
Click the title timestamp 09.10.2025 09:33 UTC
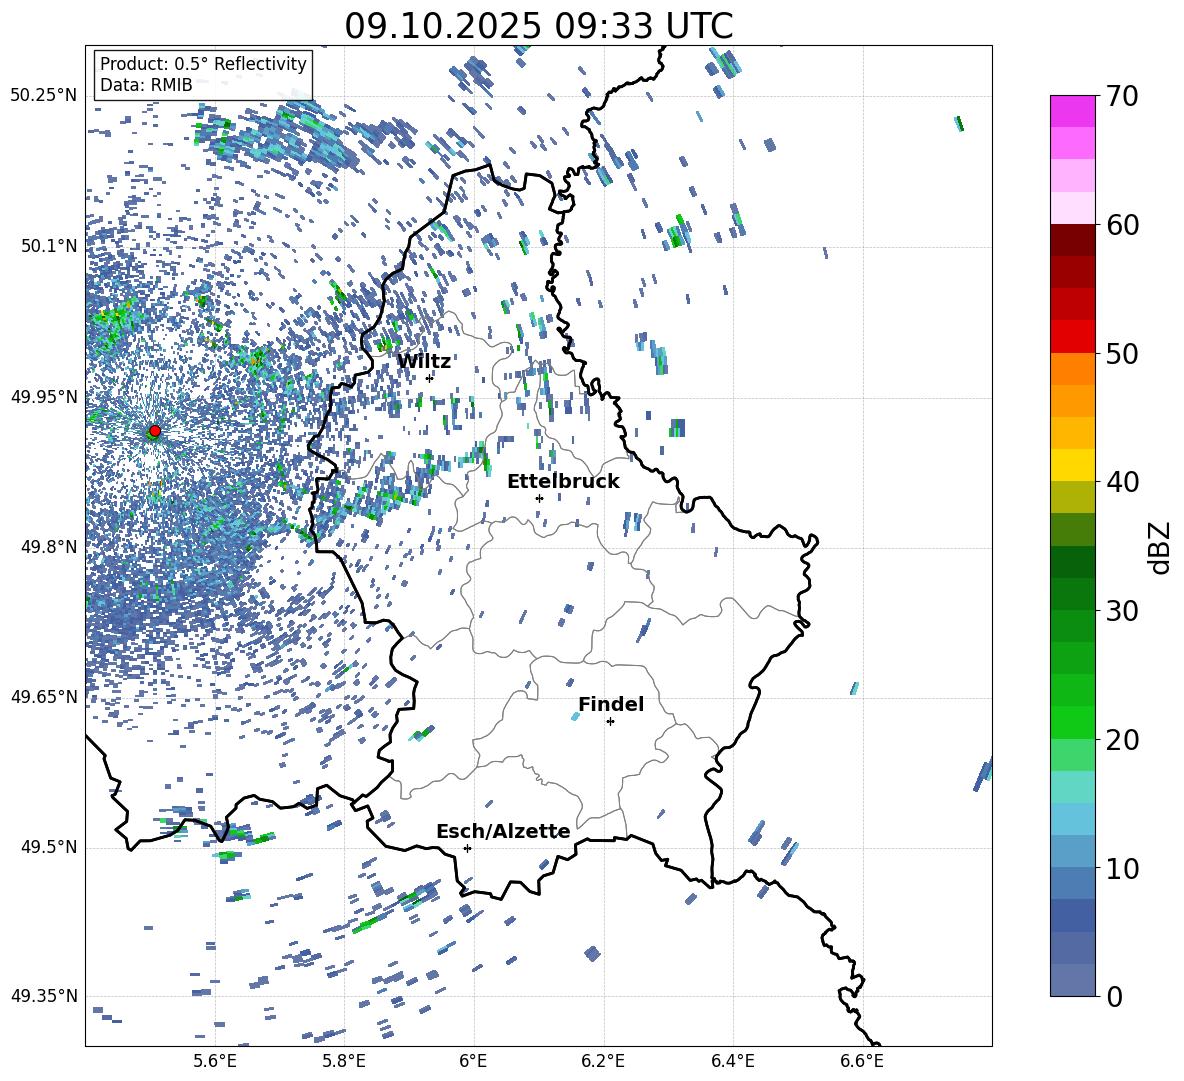point(538,26)
